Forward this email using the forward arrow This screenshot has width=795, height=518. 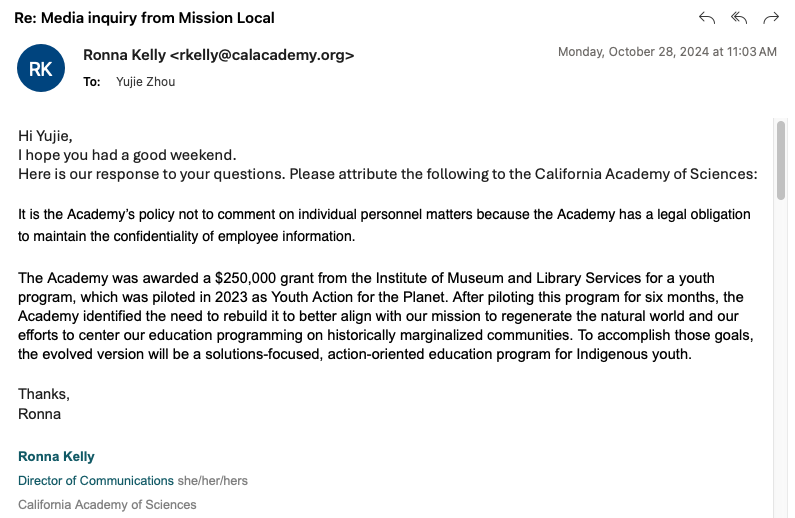click(x=771, y=18)
